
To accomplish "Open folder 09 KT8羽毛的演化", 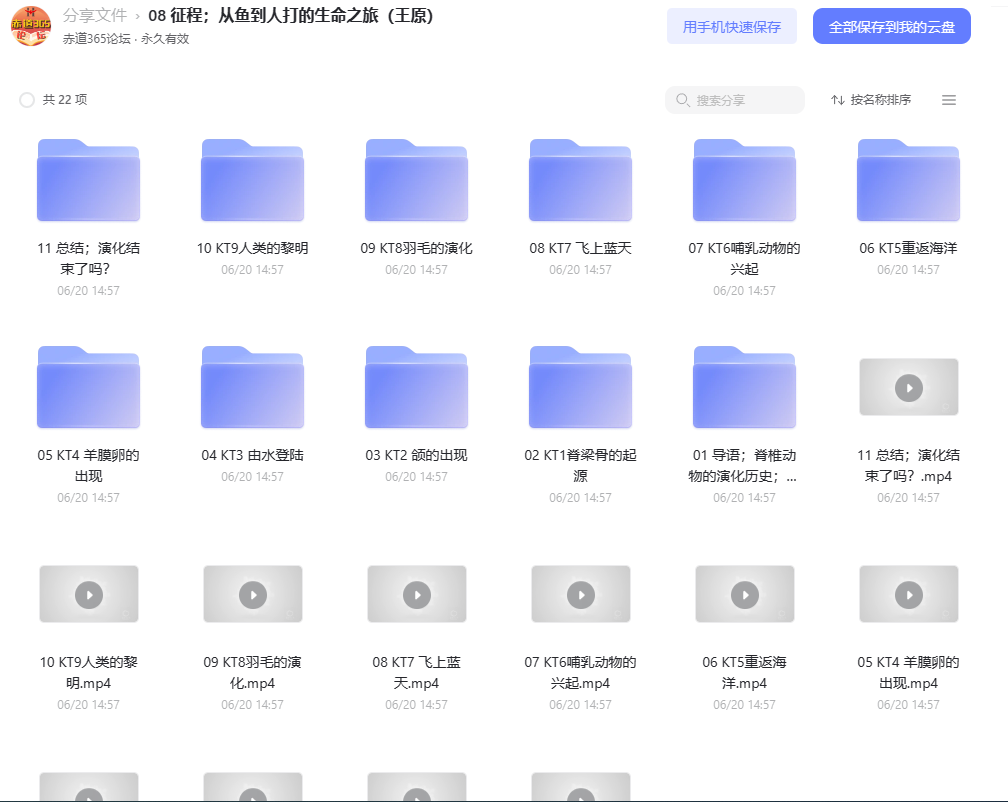I will (x=417, y=181).
